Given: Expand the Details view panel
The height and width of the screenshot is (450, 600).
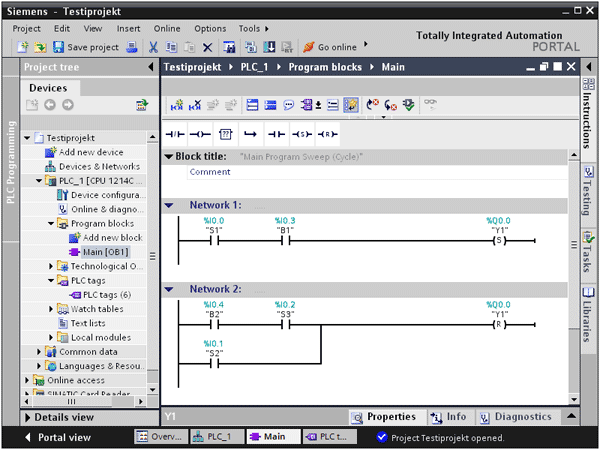Looking at the screenshot, I should click(x=28, y=417).
